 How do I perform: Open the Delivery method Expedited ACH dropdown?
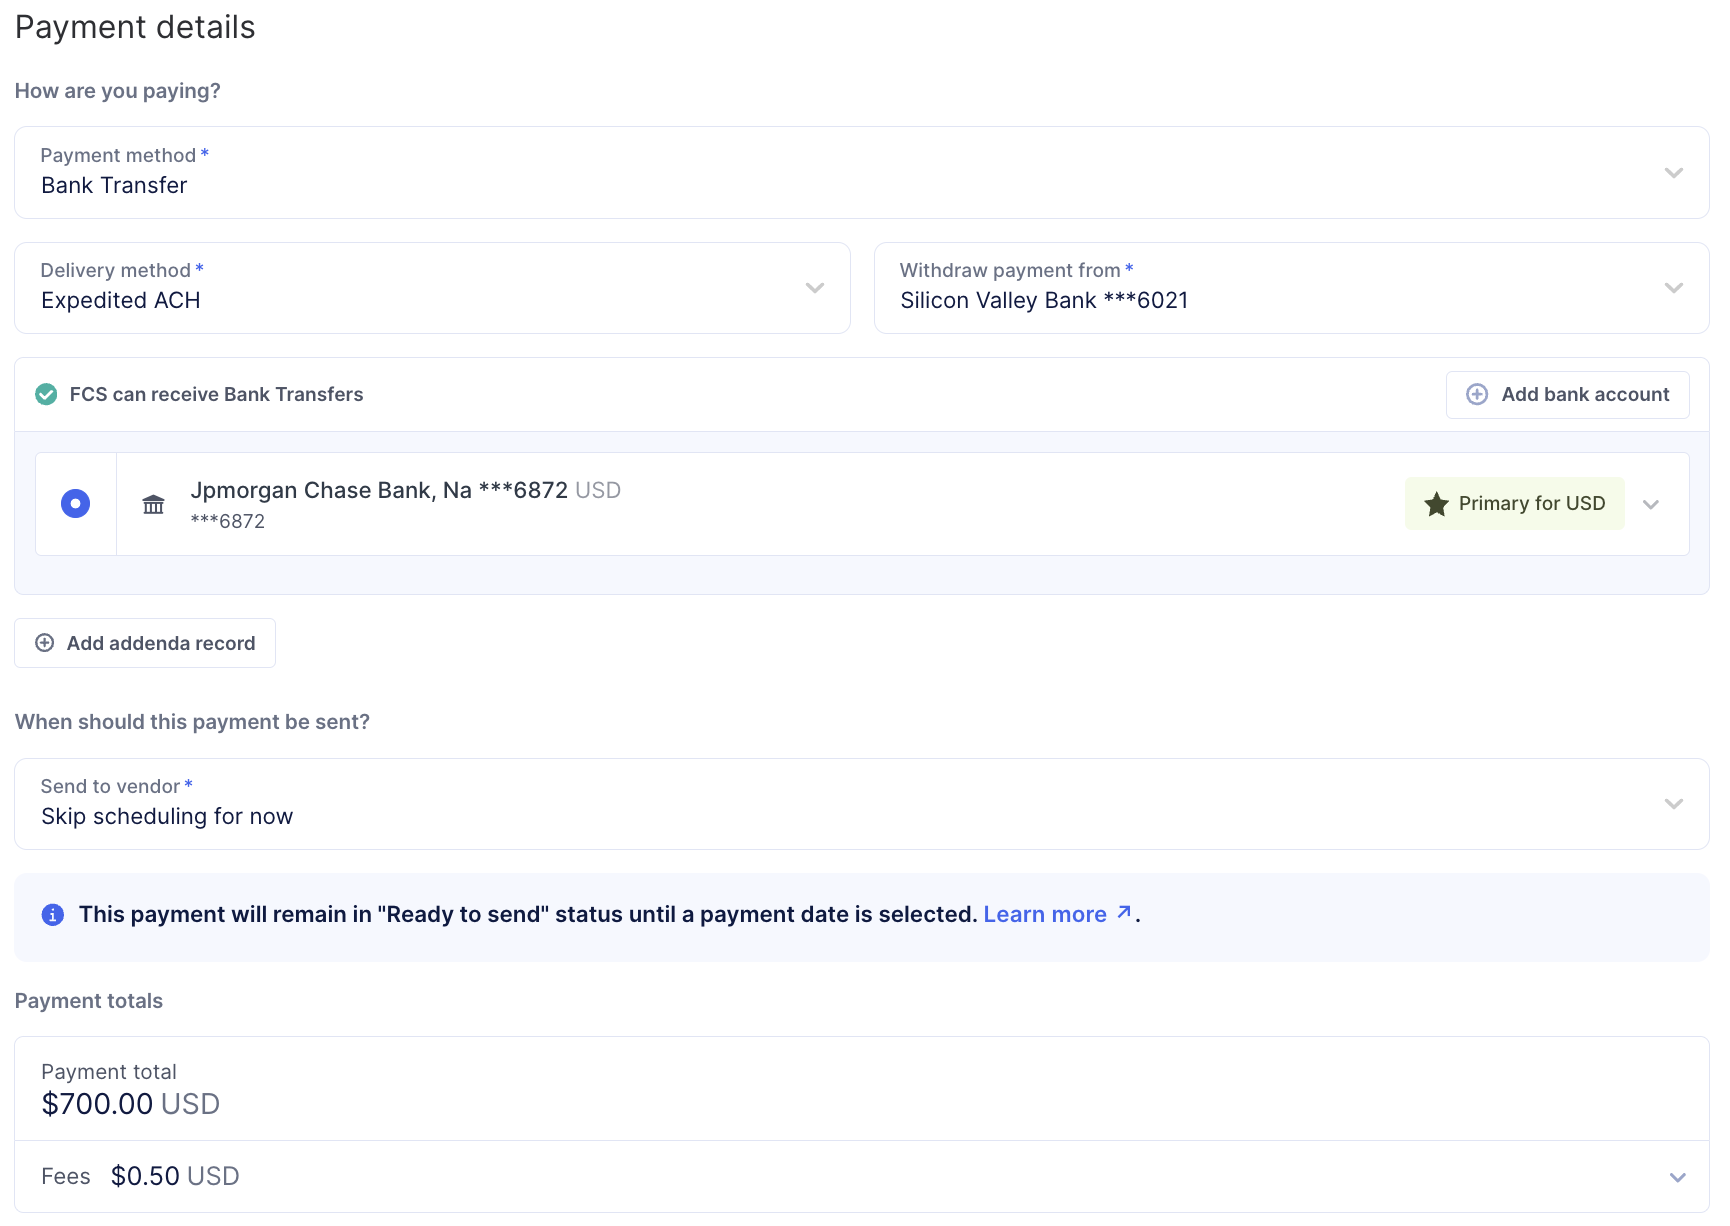pyautogui.click(x=432, y=288)
